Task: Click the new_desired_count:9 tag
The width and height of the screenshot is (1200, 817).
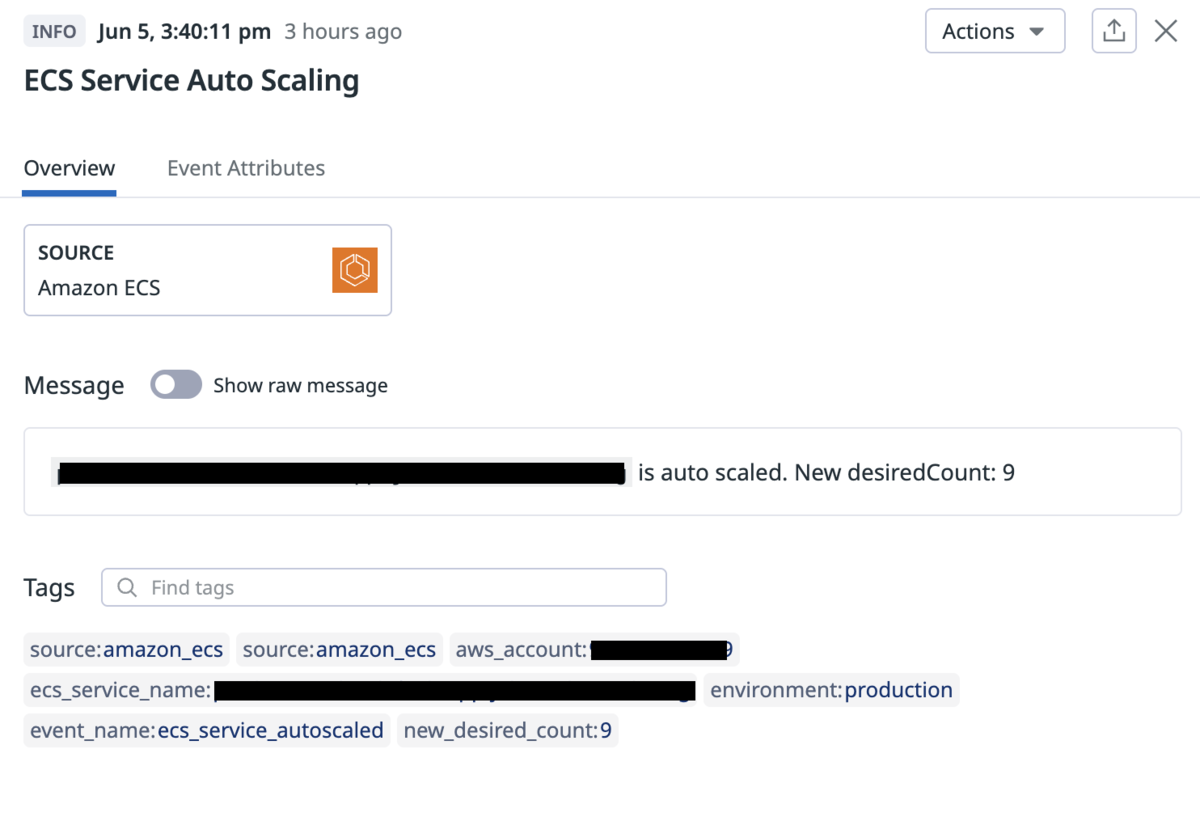Action: pos(508,731)
